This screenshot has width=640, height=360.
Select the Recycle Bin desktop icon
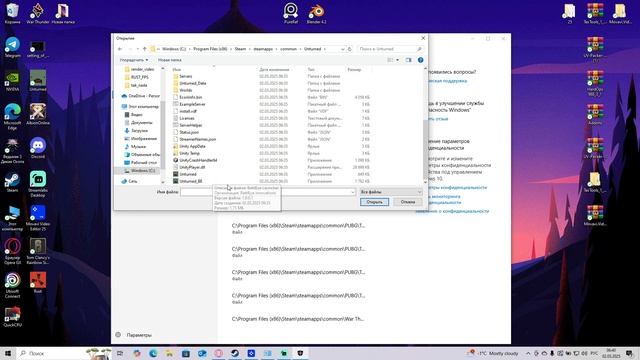tap(12, 13)
